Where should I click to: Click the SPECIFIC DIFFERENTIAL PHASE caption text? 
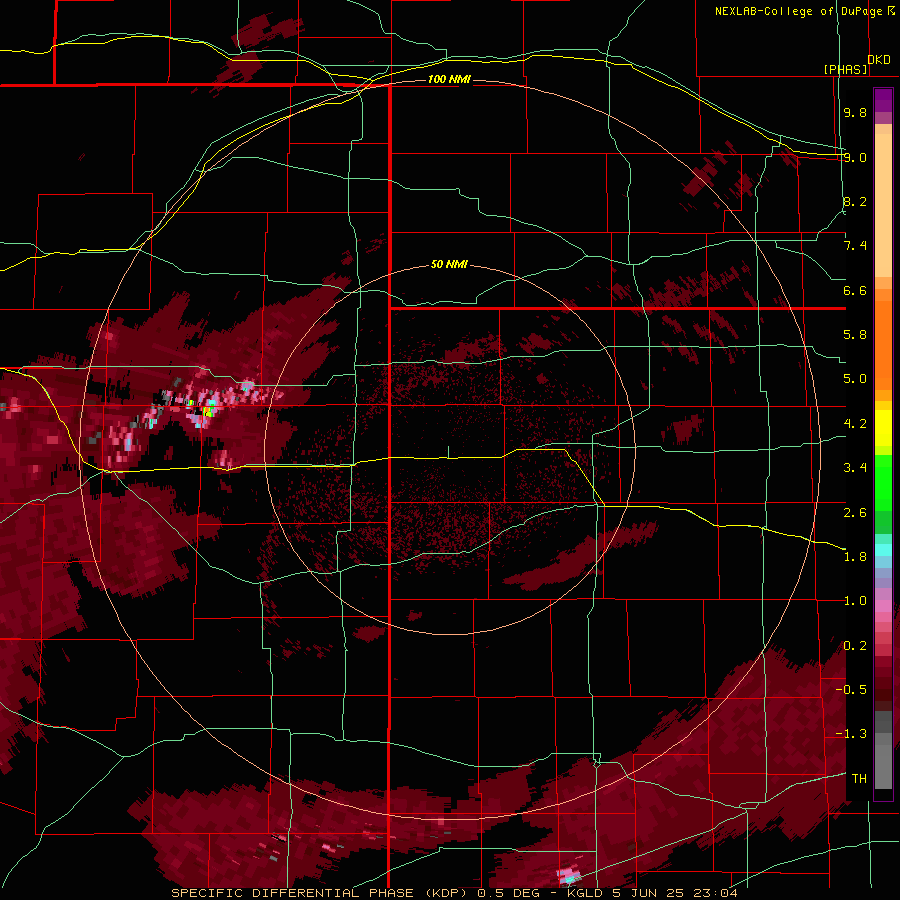[292, 893]
